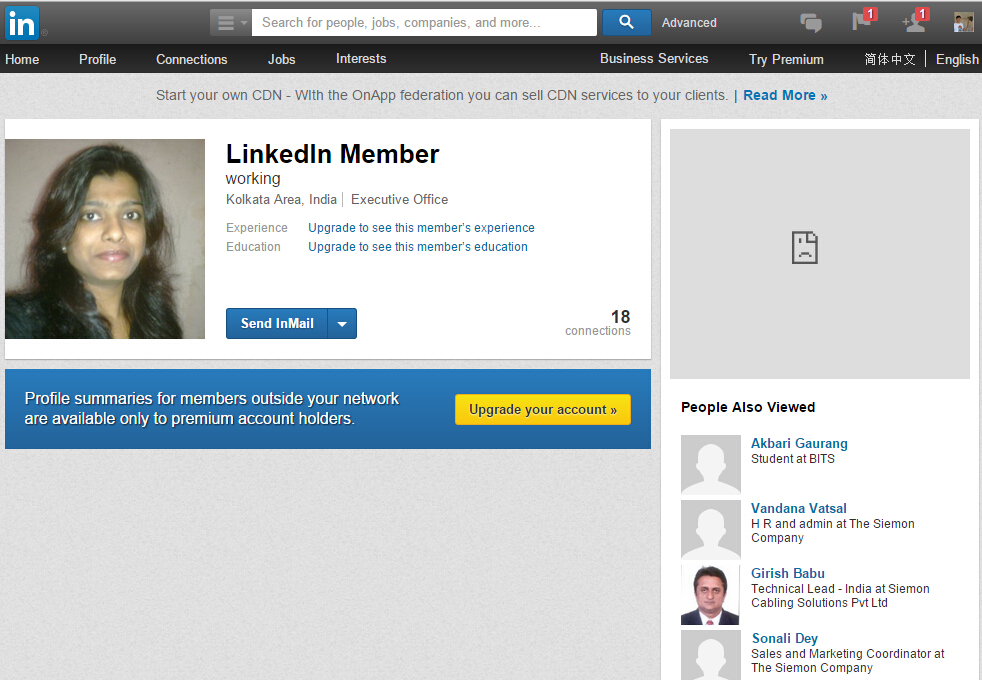This screenshot has height=680, width=982.
Task: Expand the Send InMail dropdown arrow
Action: tap(342, 323)
